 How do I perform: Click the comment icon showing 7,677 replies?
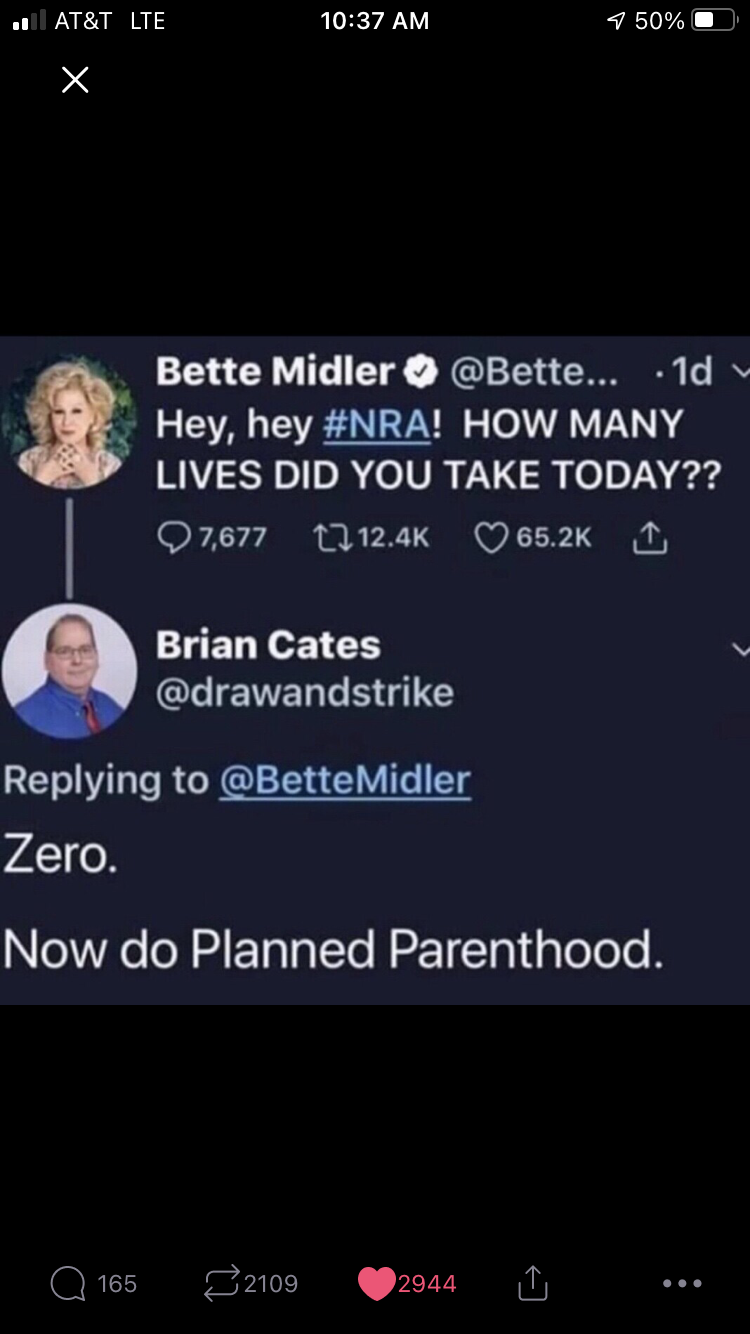(176, 538)
